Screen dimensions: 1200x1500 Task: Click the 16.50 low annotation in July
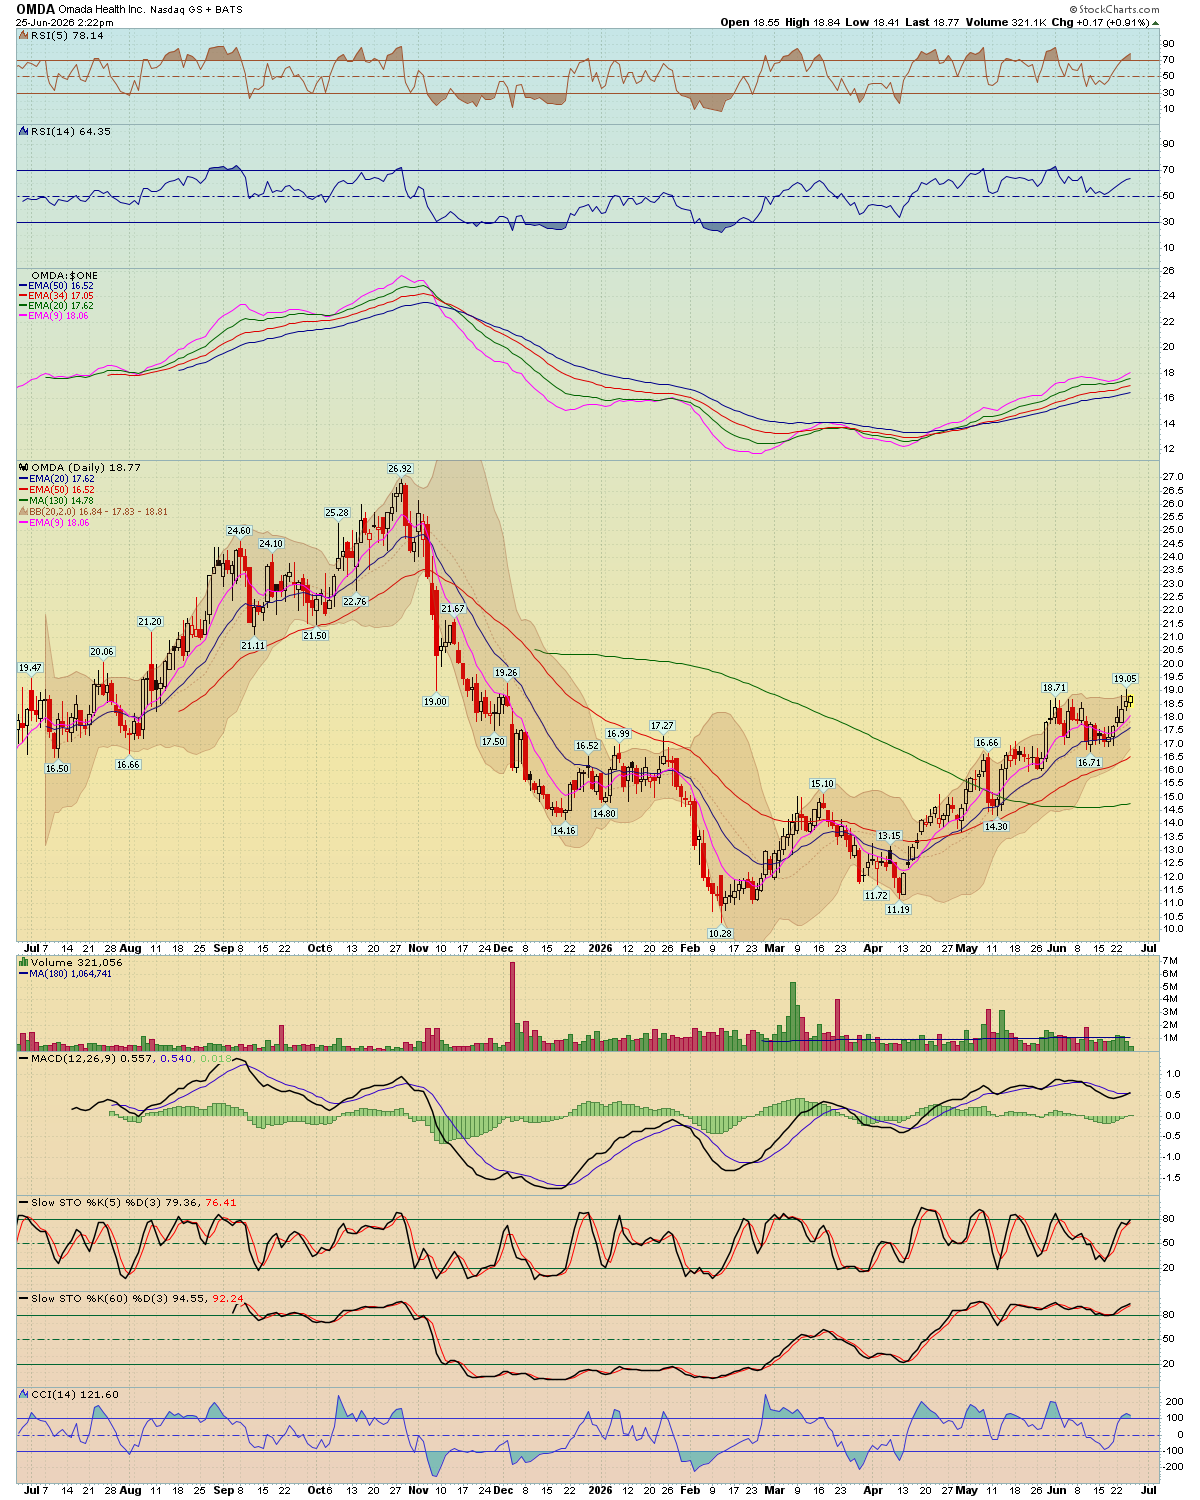click(57, 768)
